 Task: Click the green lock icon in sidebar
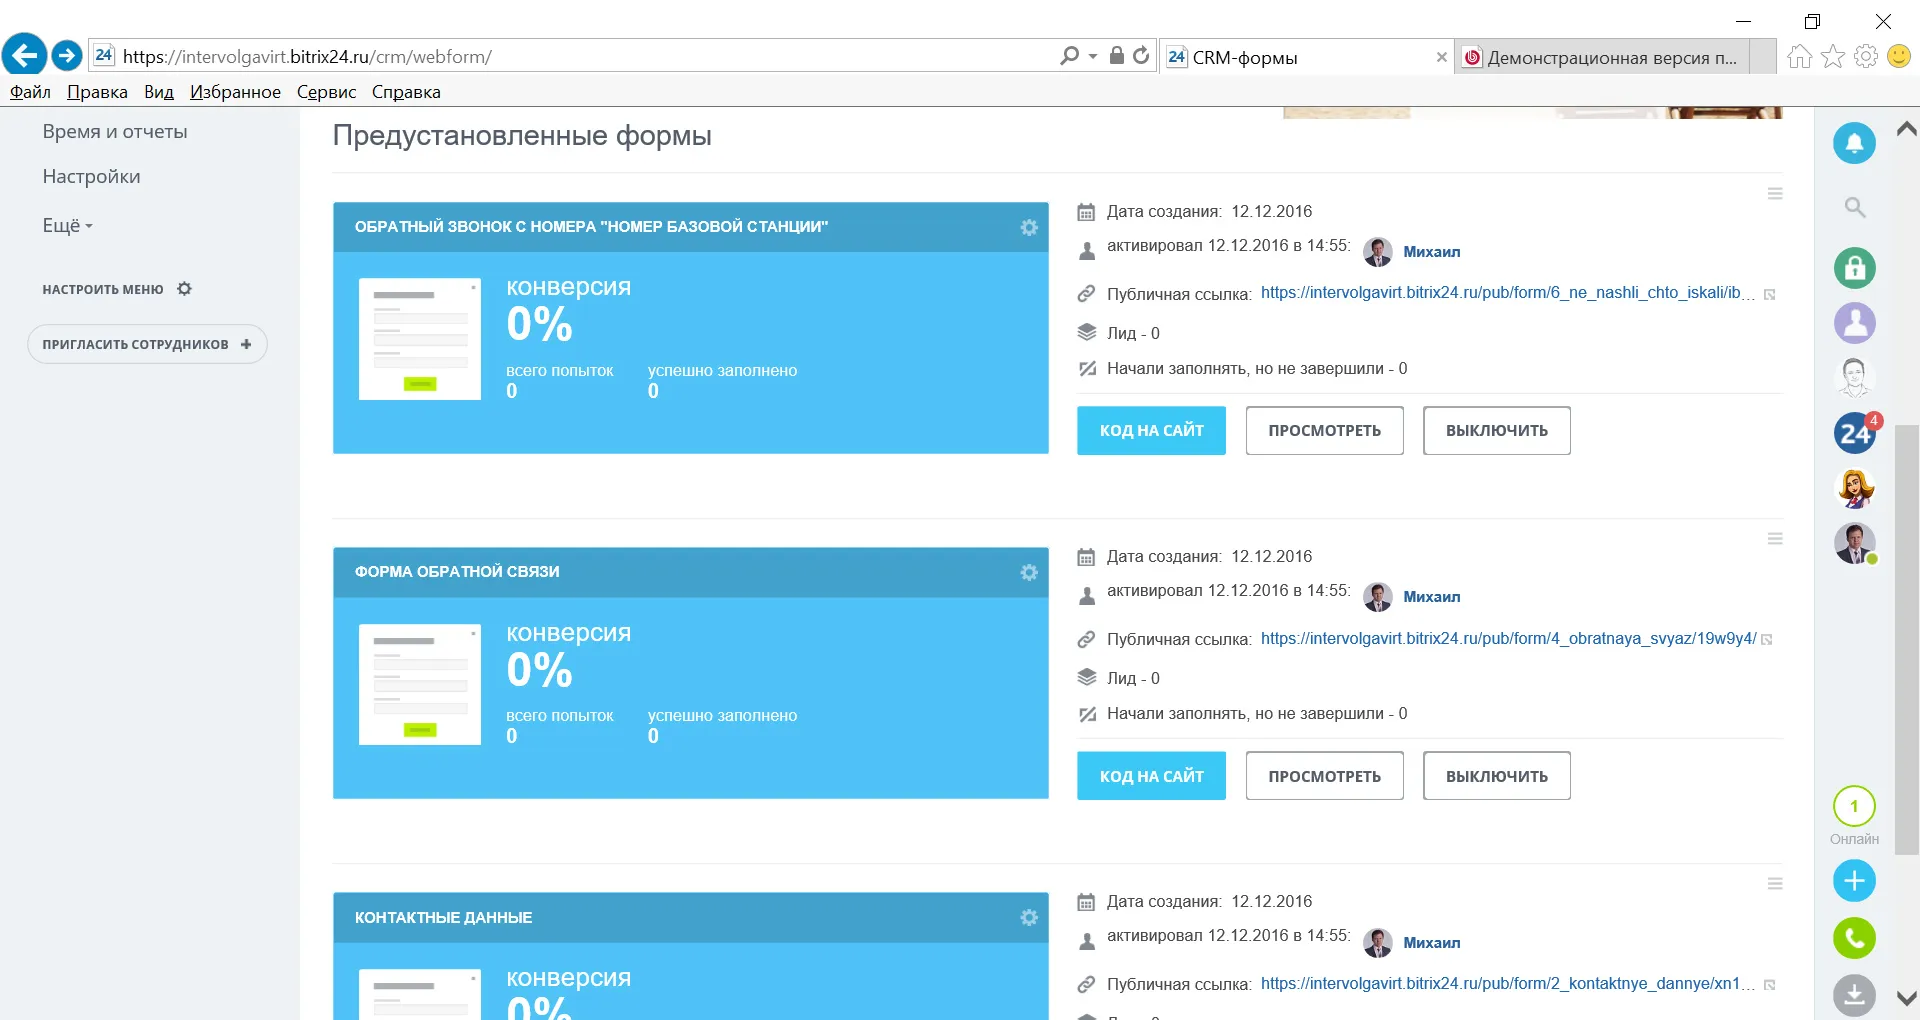pos(1853,268)
